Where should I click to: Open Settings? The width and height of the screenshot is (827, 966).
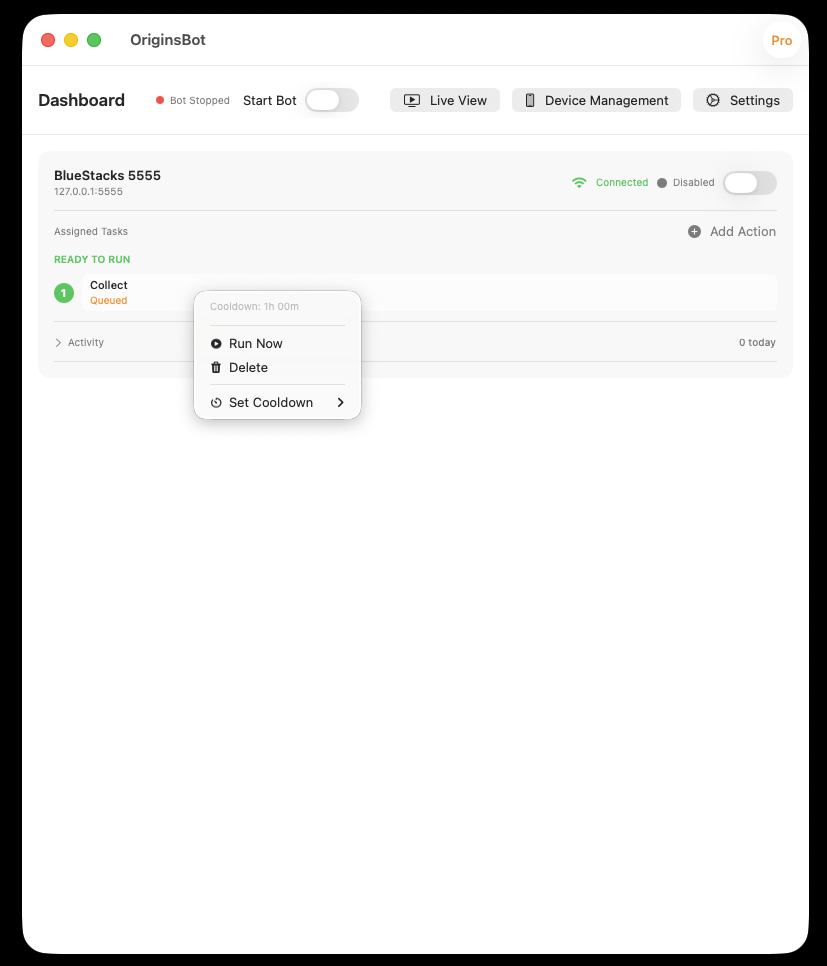tap(743, 100)
